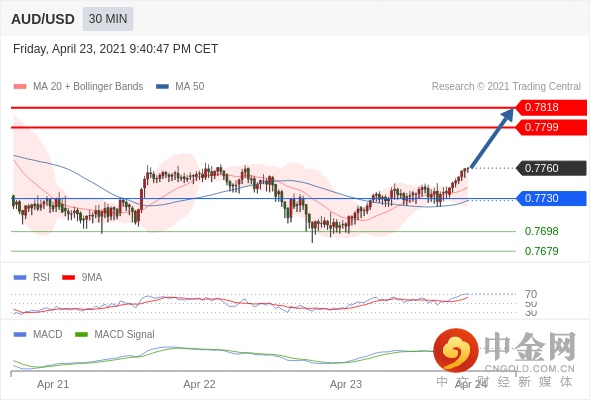Select the AUD/USD pair title
Viewport: 590px width, 400px height.
pyautogui.click(x=43, y=19)
